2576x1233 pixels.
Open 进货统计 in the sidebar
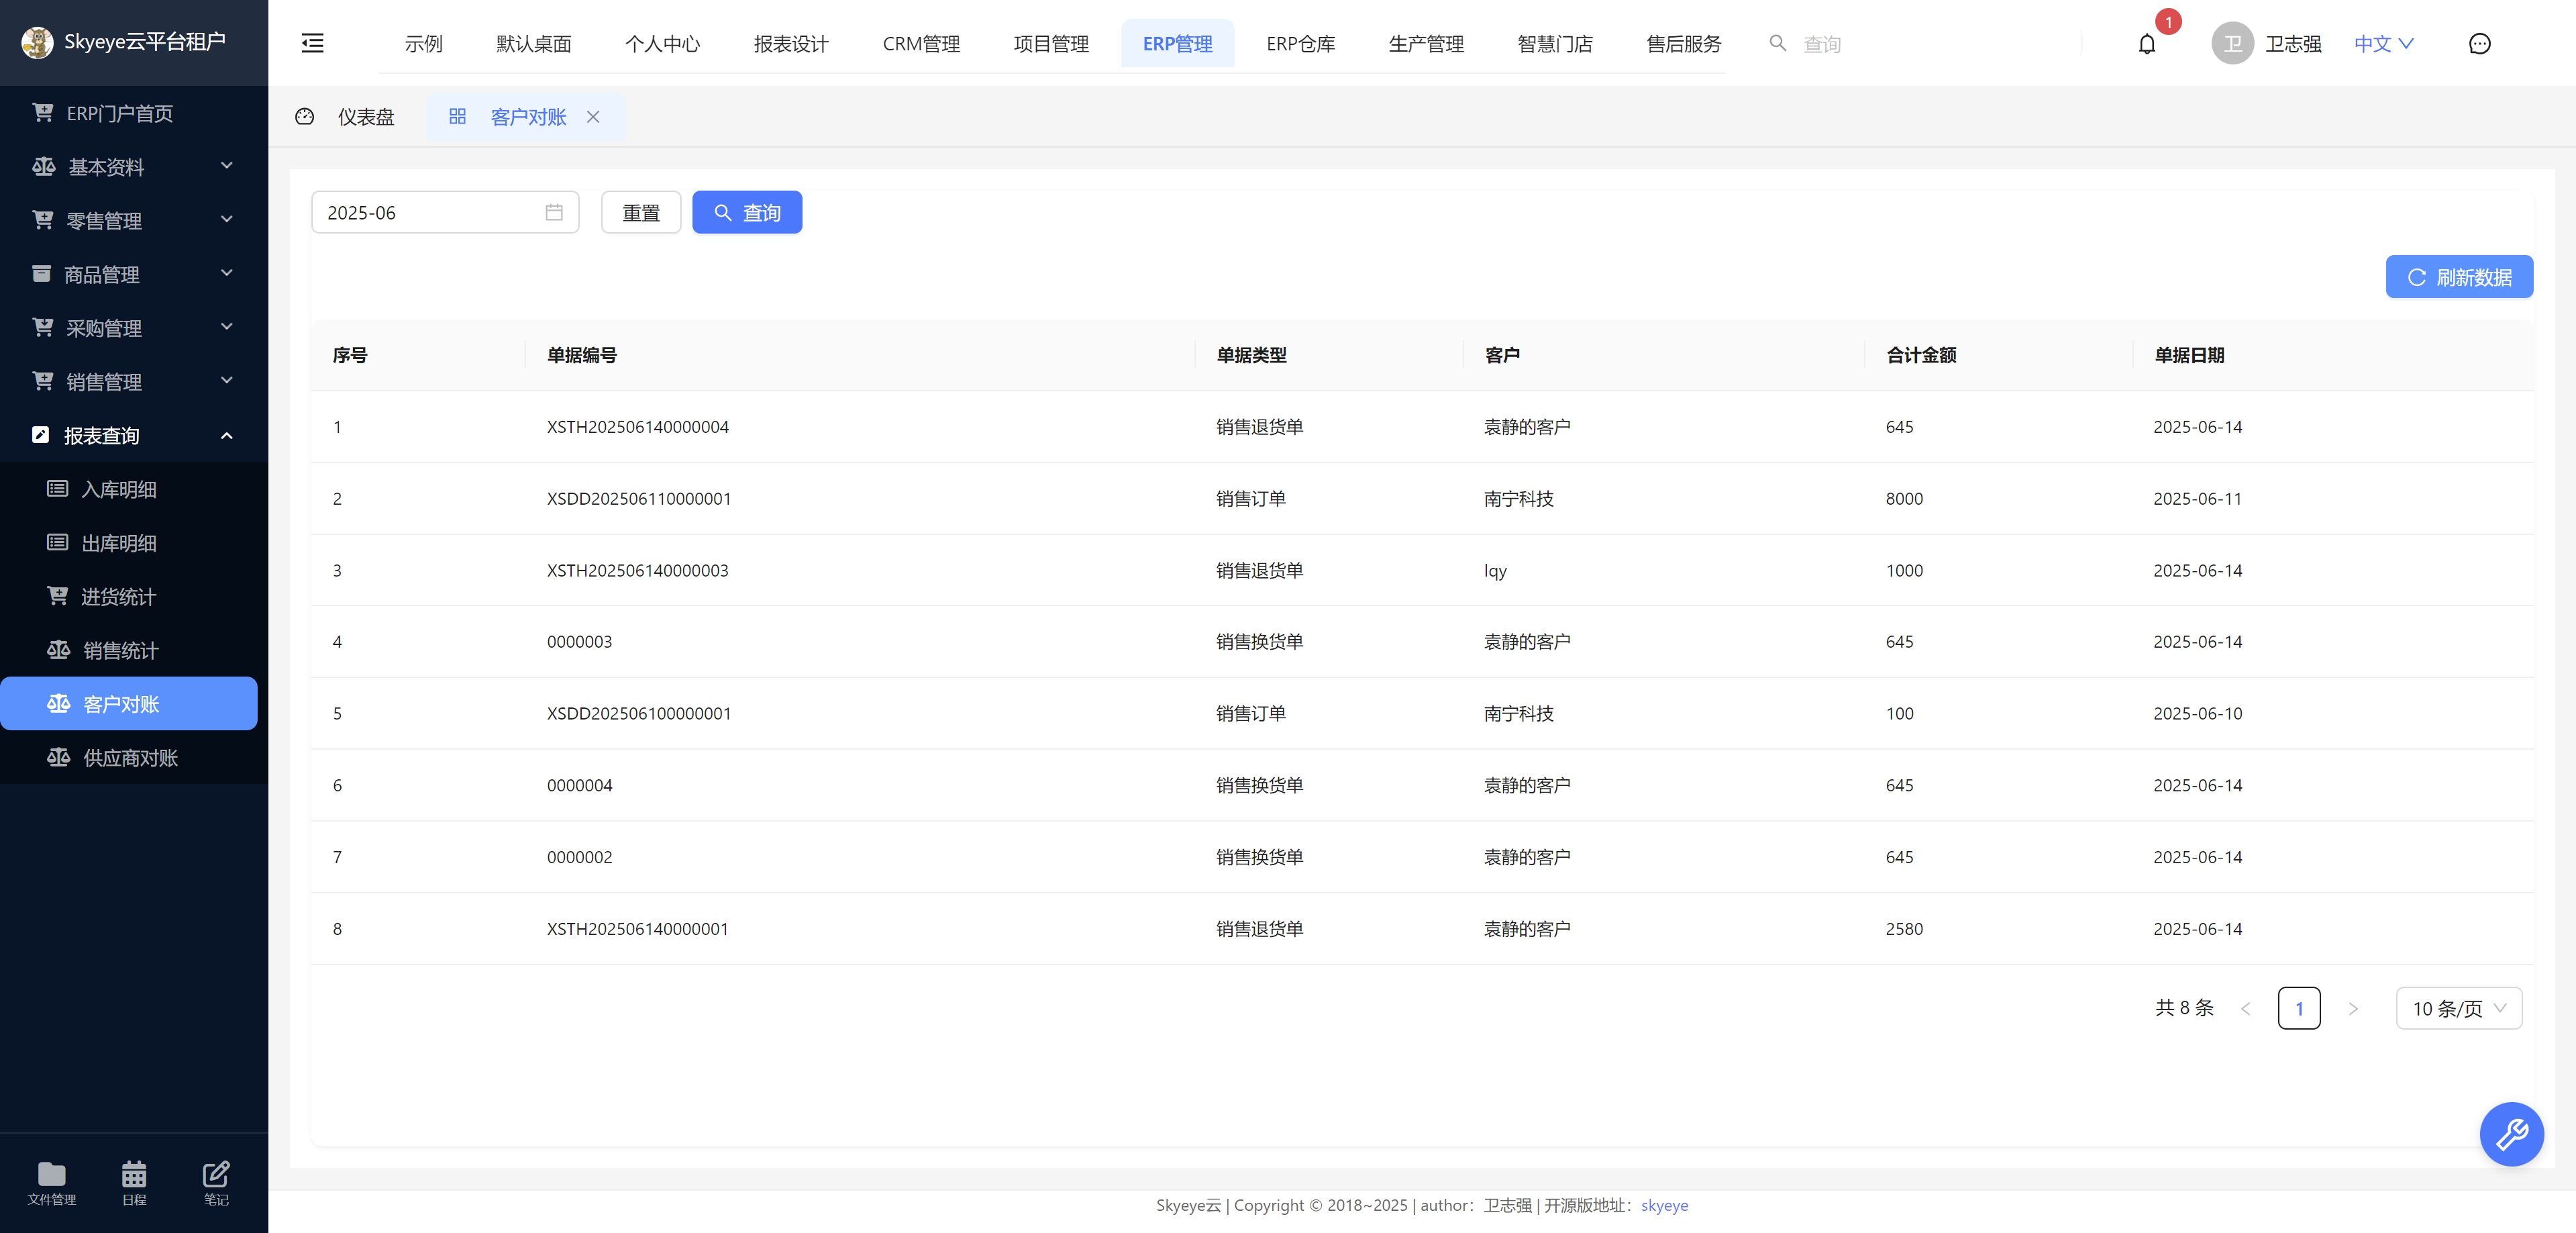coord(134,597)
